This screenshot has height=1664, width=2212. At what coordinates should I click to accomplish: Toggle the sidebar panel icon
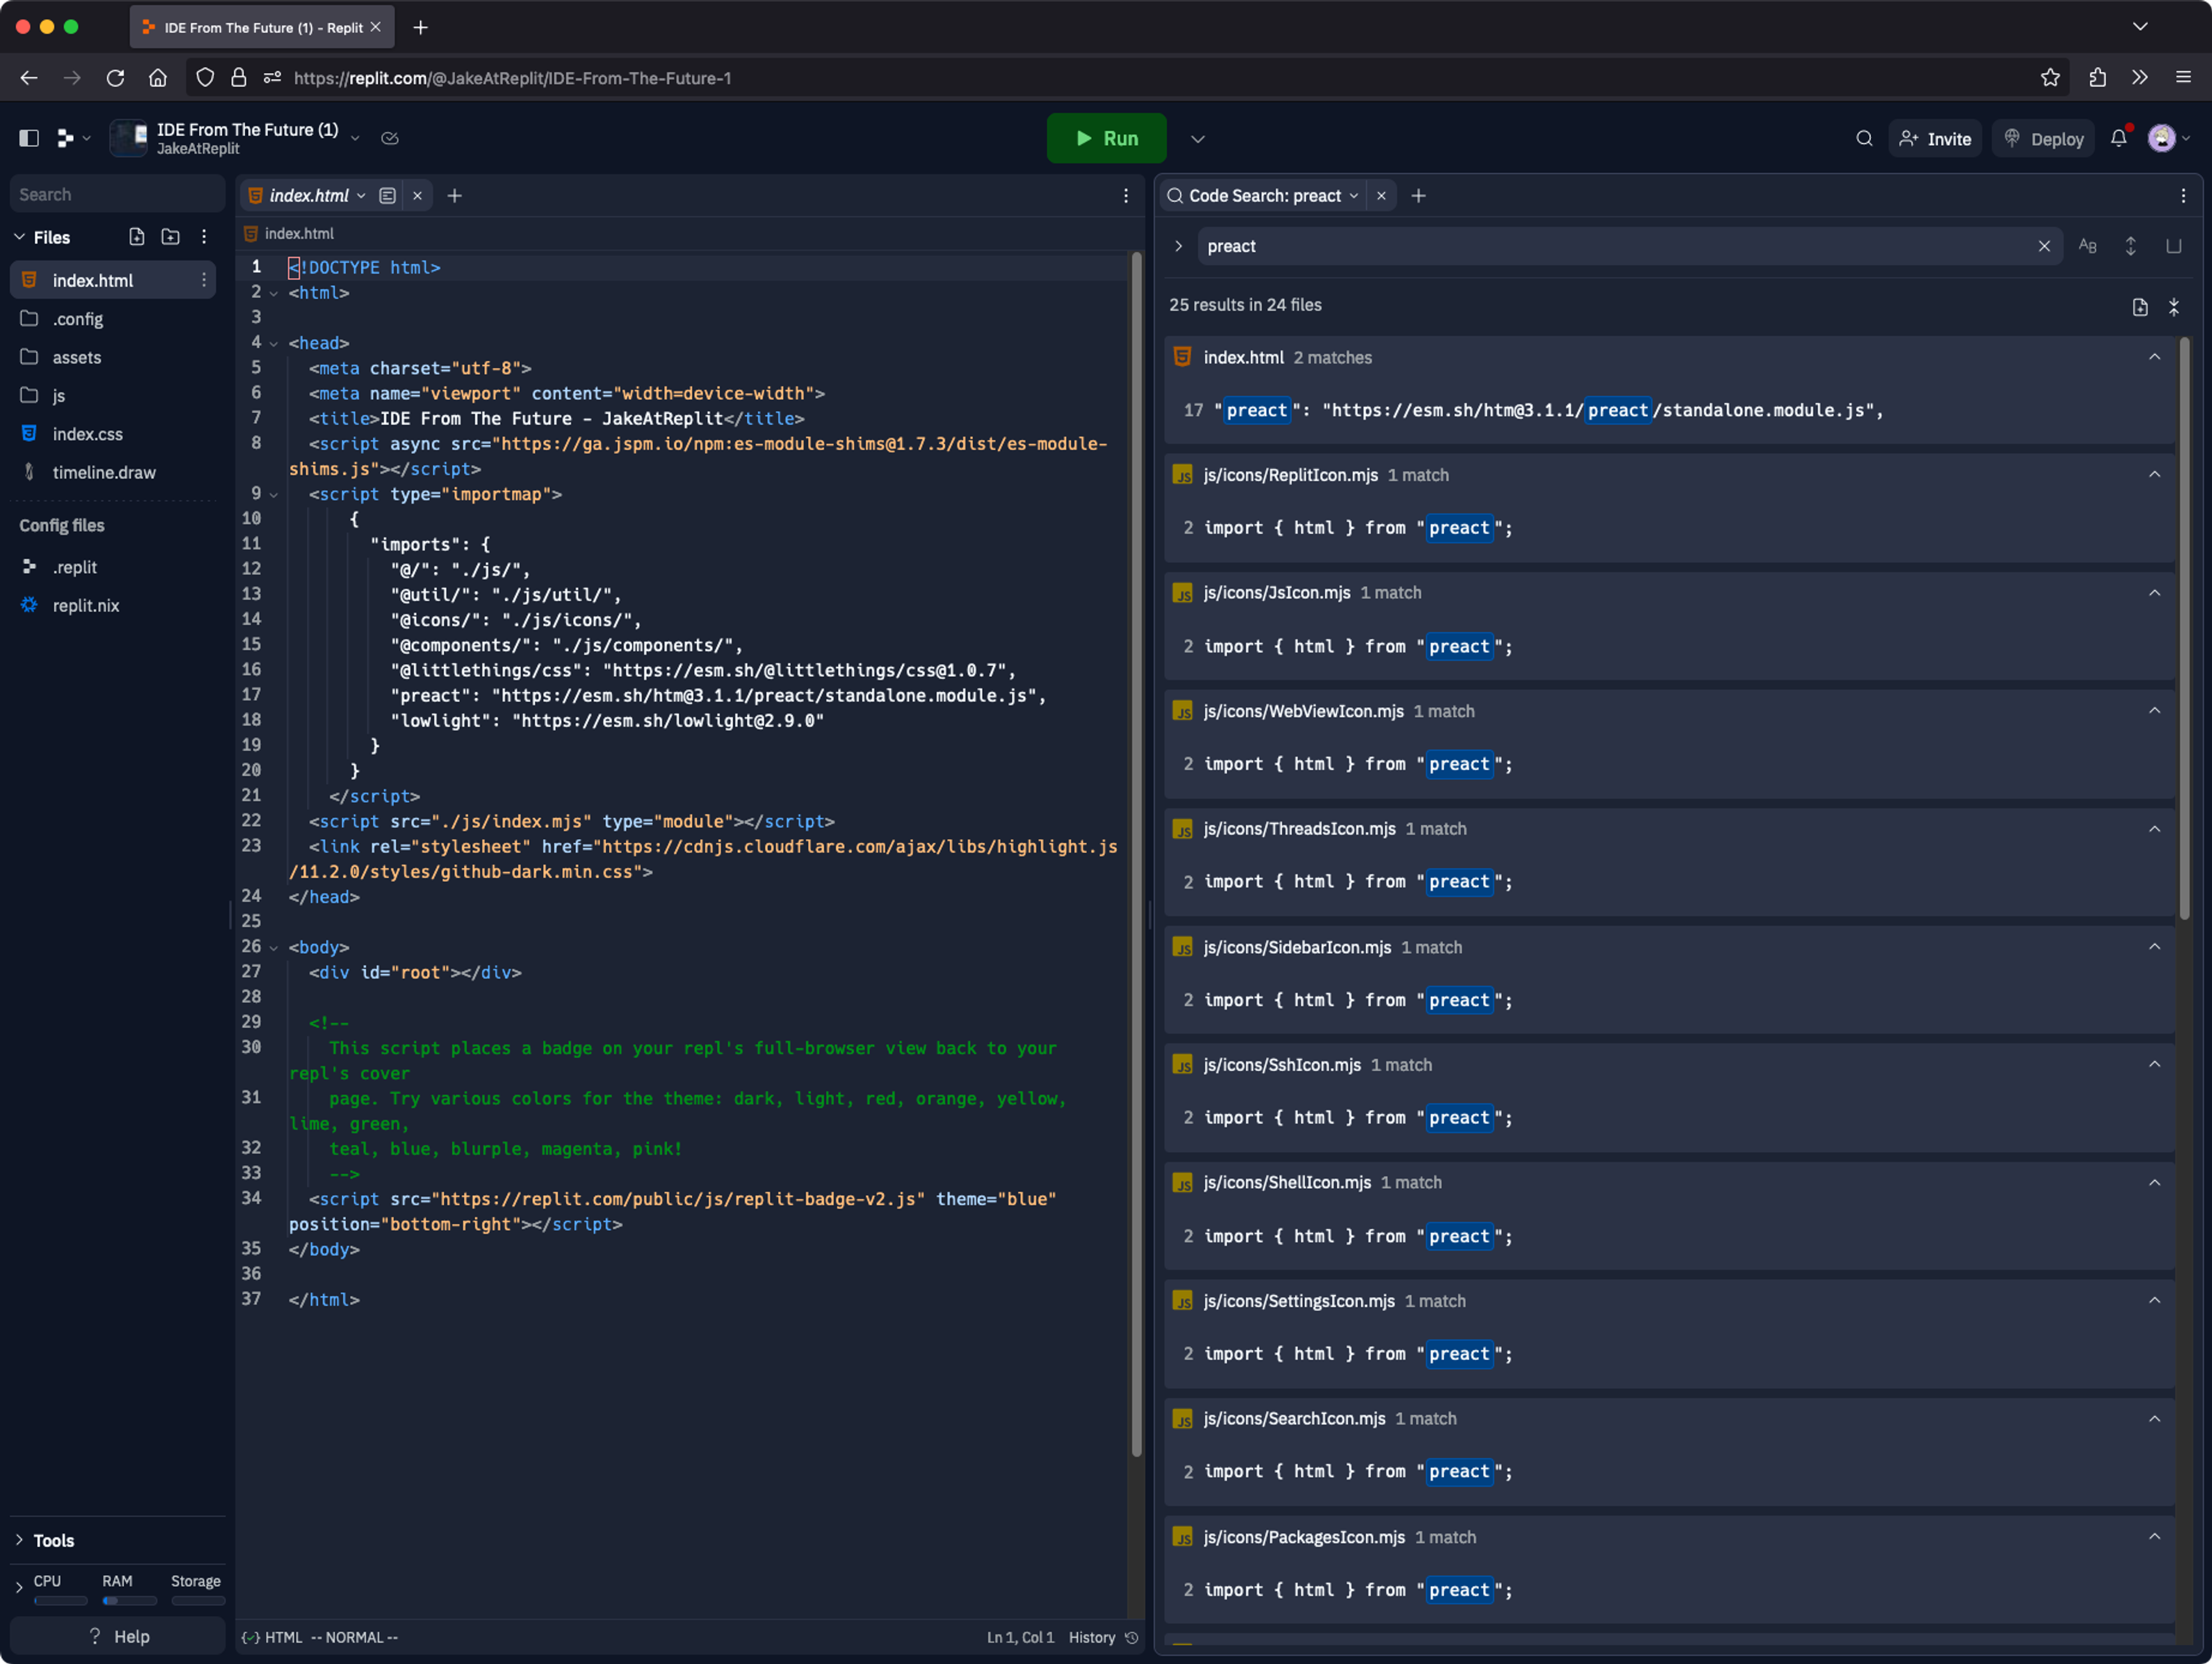click(x=29, y=138)
